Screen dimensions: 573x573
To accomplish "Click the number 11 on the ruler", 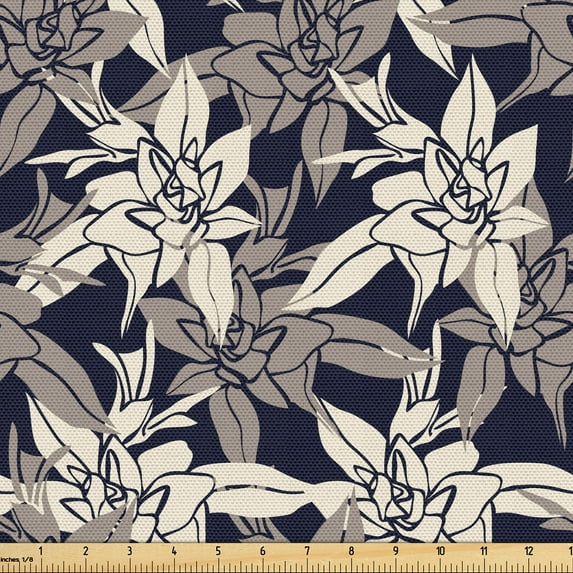I will 484,551.
